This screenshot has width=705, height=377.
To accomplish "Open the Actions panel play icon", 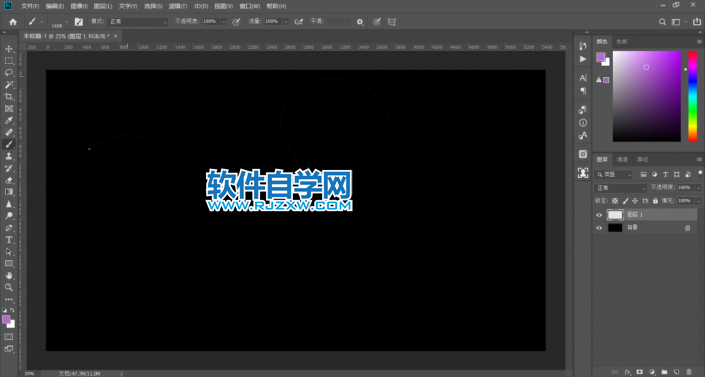I will tap(583, 59).
